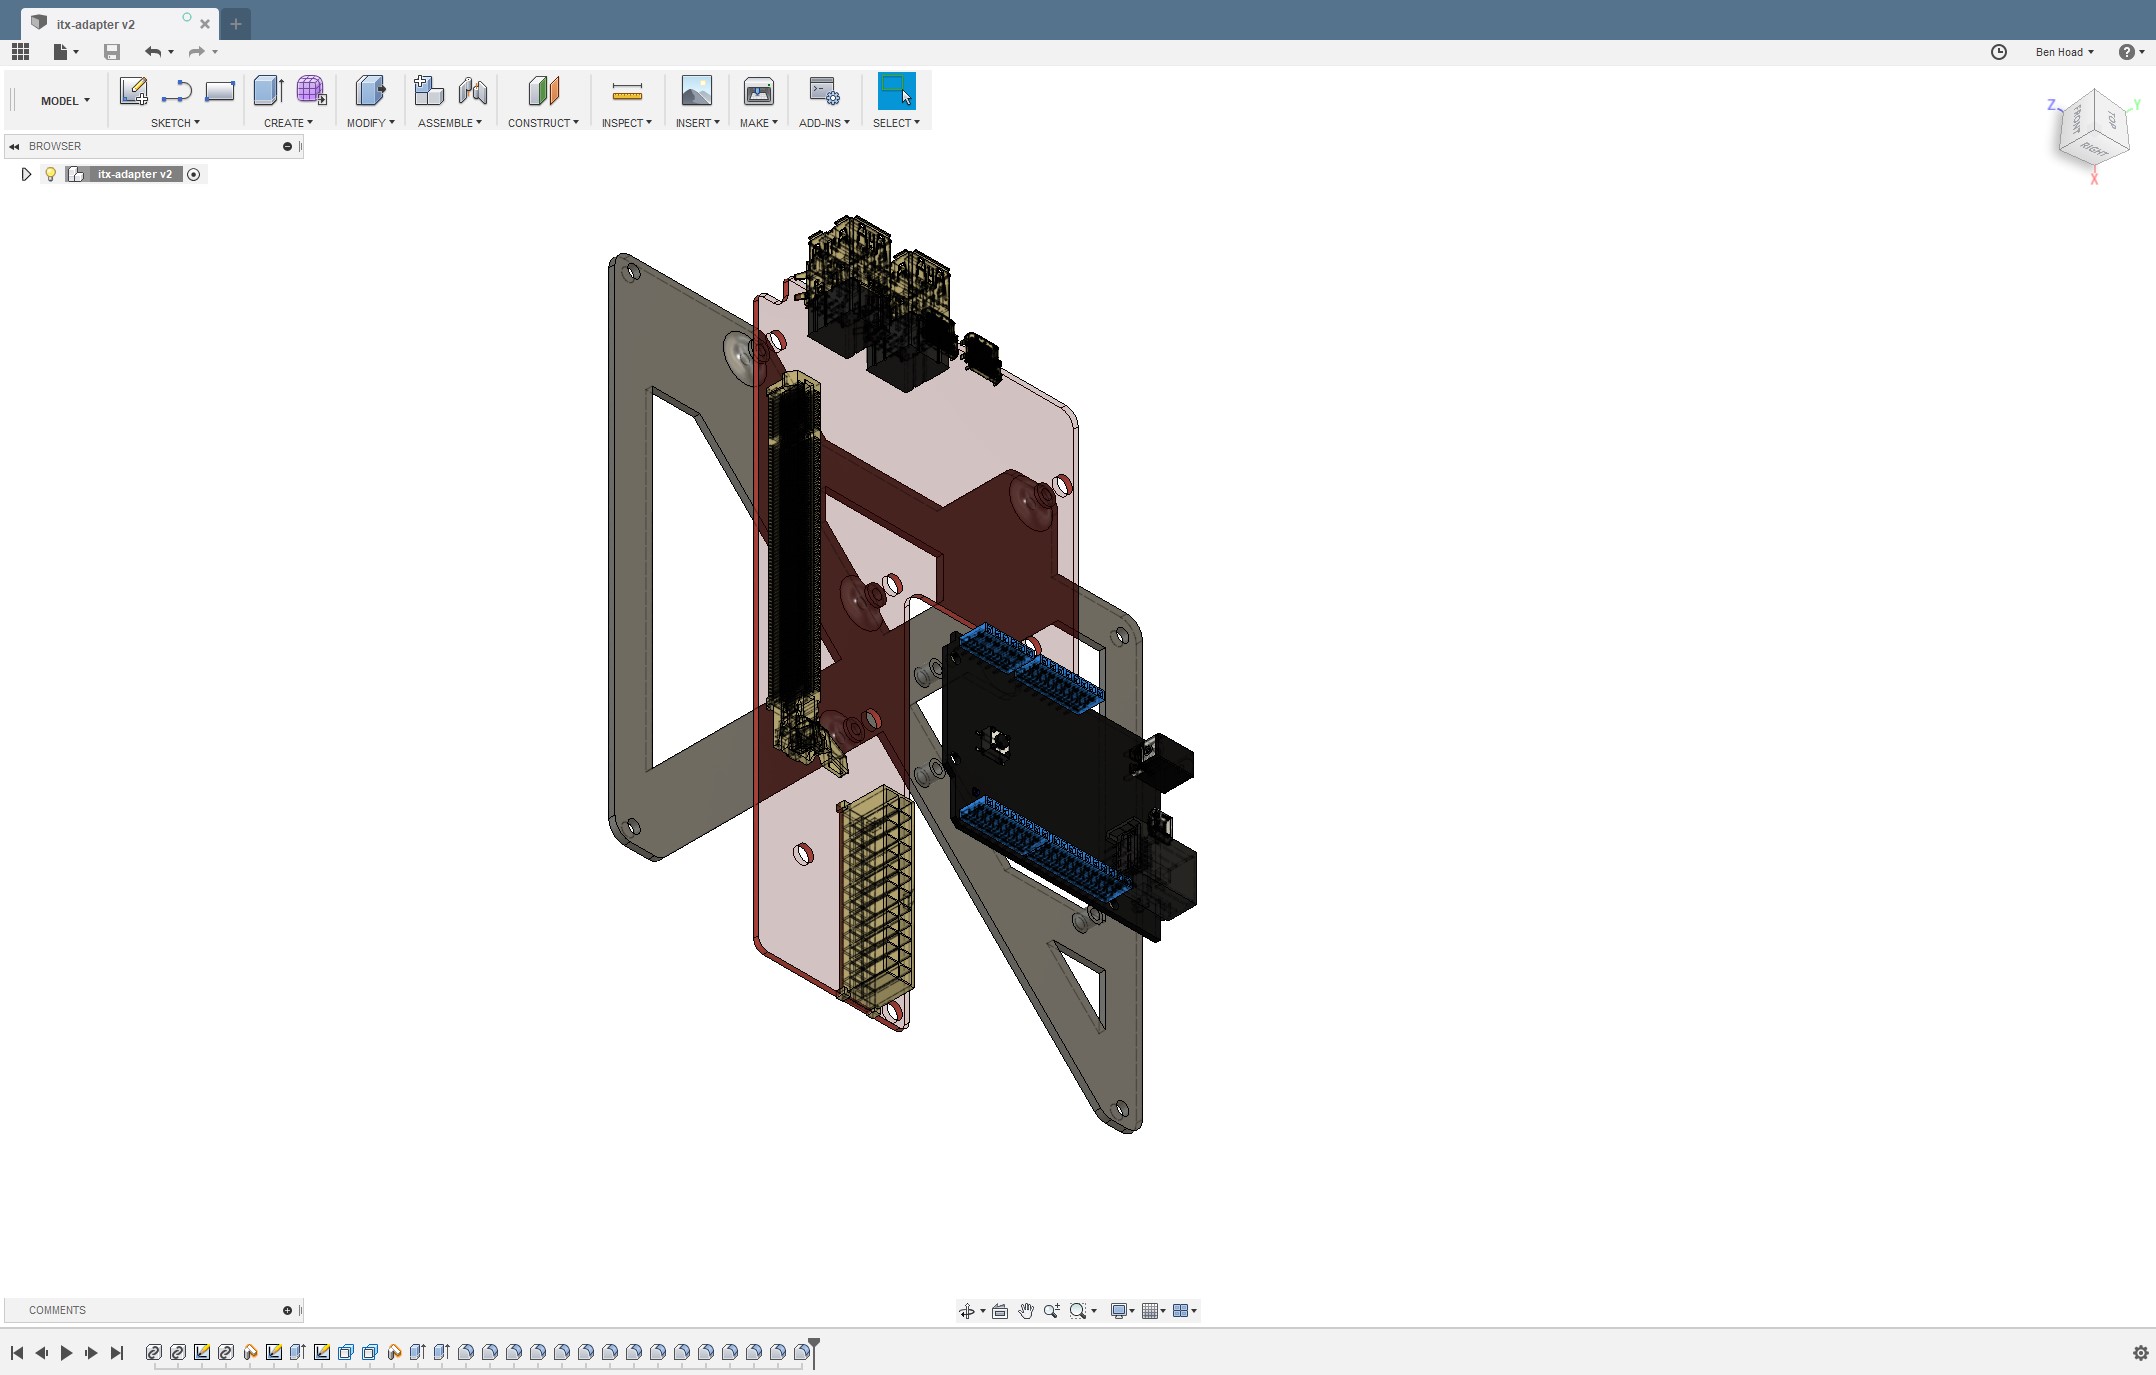Play the timeline history
2156x1375 pixels.
(67, 1353)
